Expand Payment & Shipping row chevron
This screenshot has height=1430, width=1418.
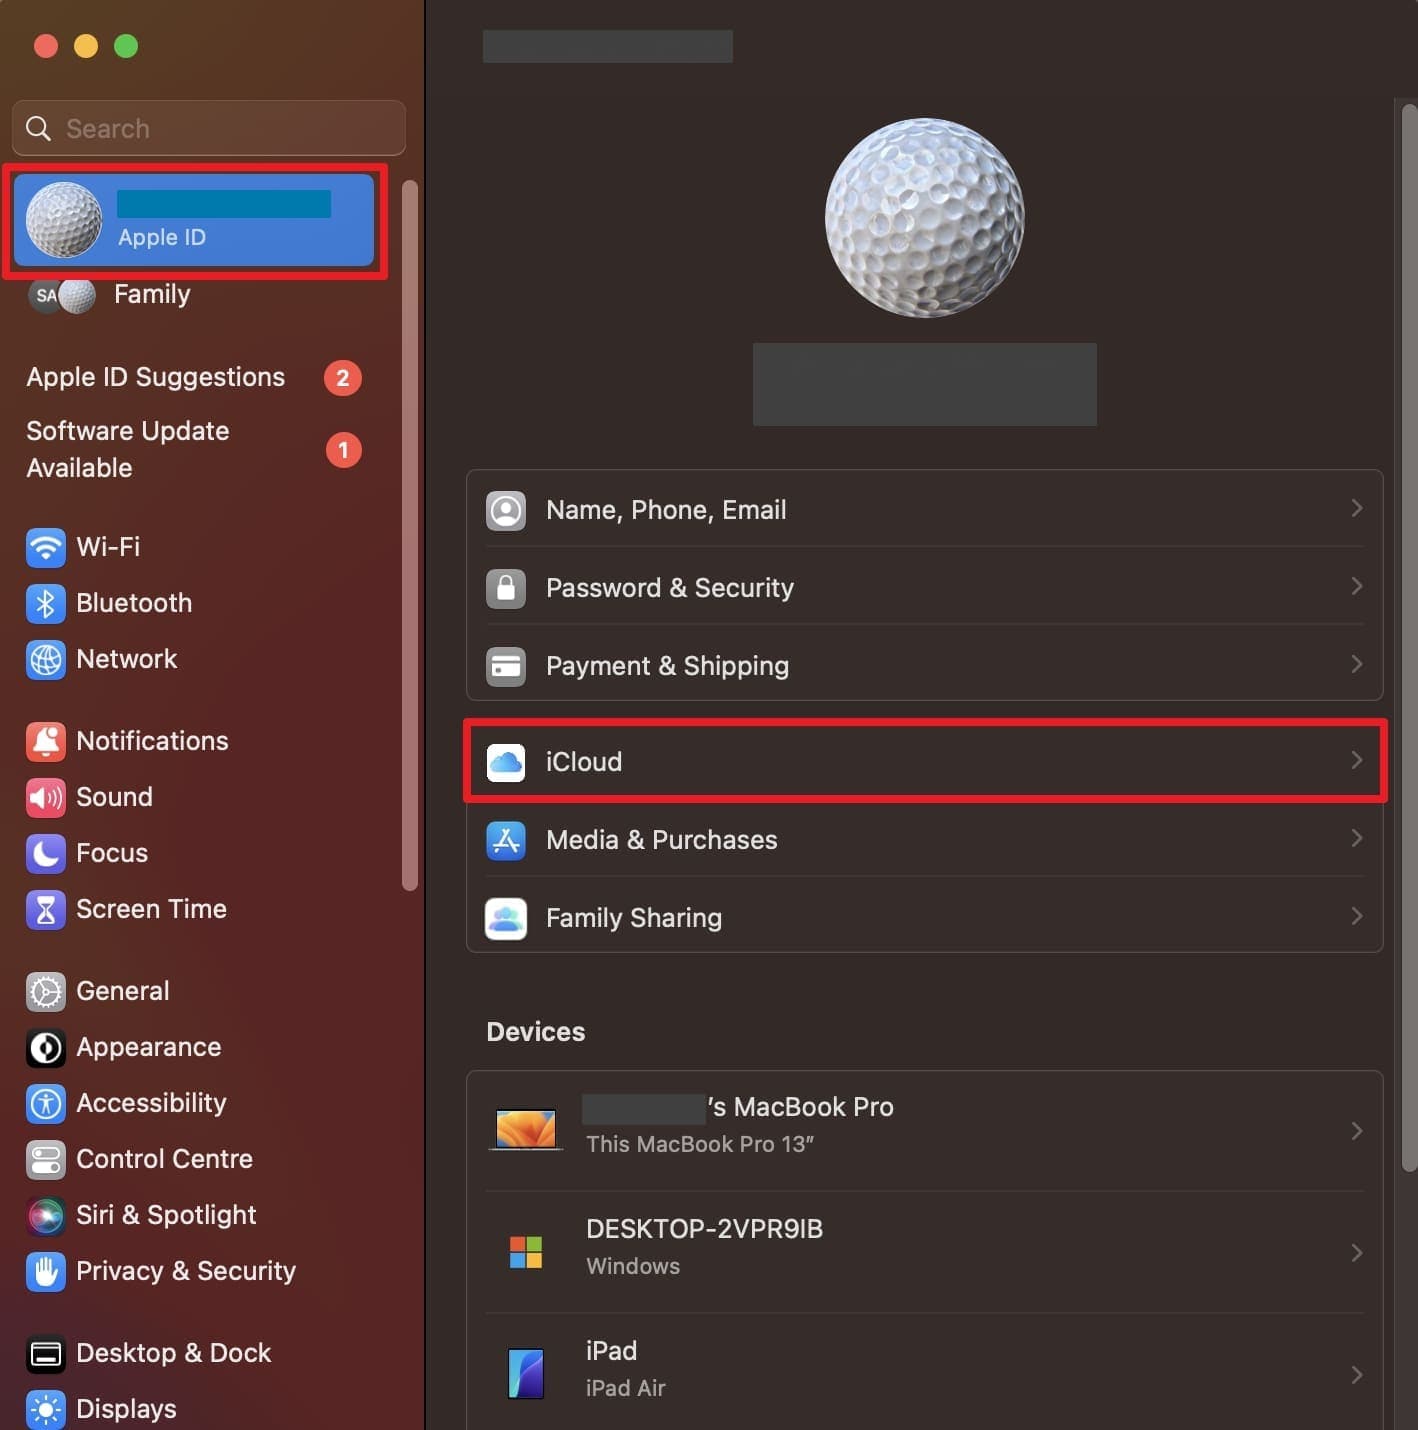pos(1357,664)
